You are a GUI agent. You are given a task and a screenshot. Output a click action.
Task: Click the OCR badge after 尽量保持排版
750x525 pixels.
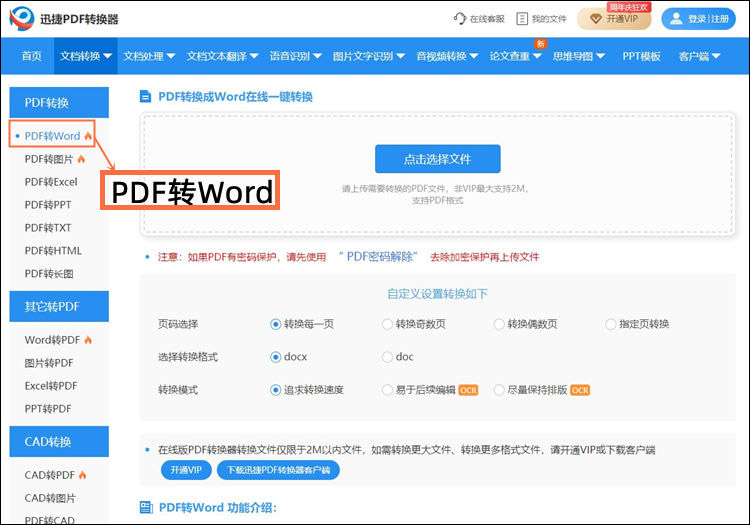[580, 390]
